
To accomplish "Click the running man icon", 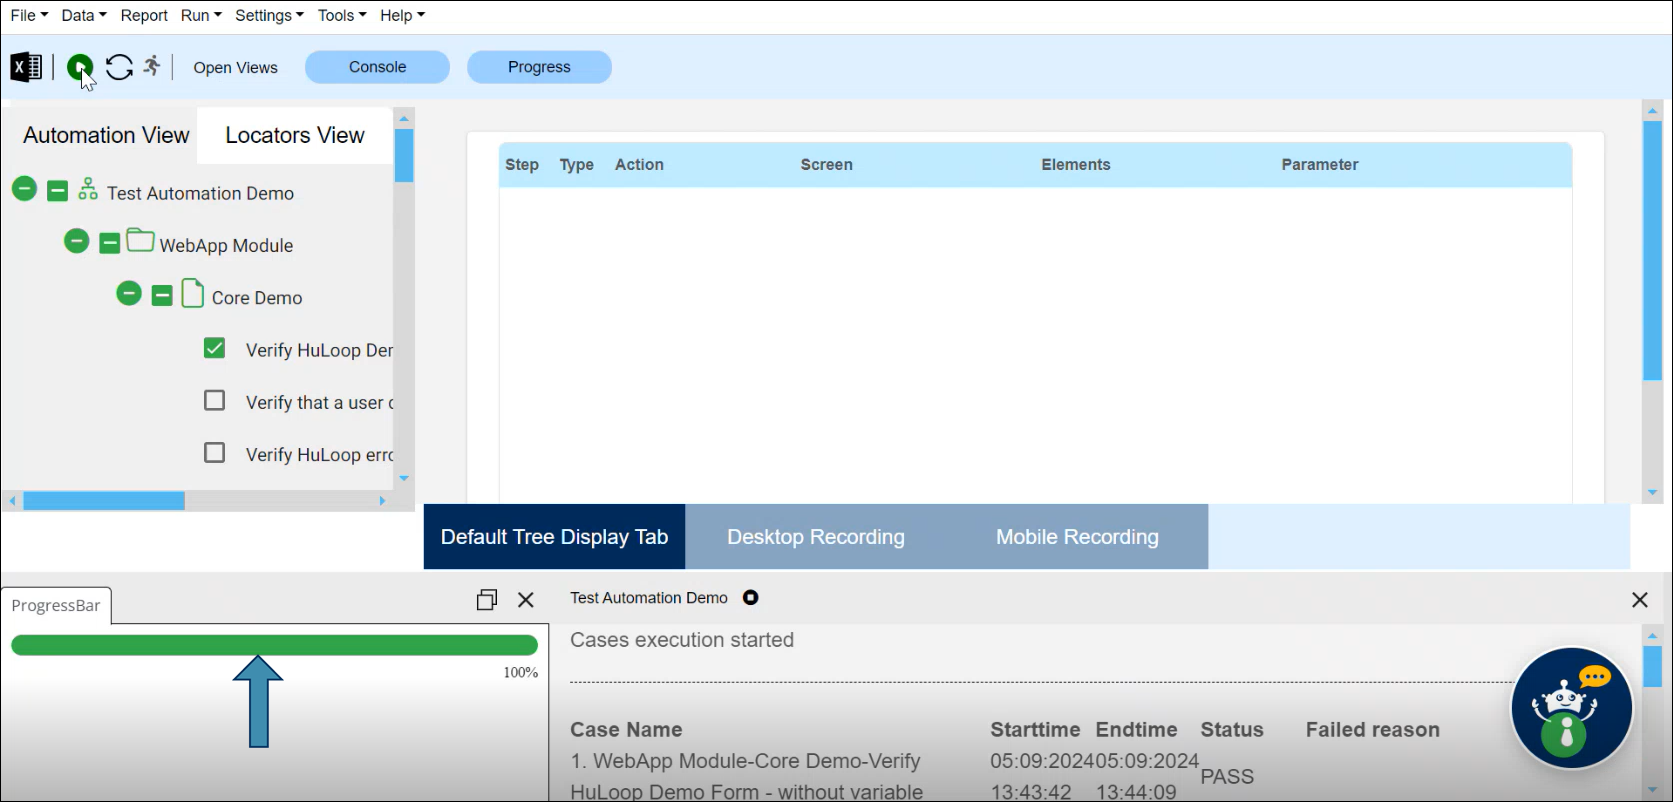I will [152, 66].
